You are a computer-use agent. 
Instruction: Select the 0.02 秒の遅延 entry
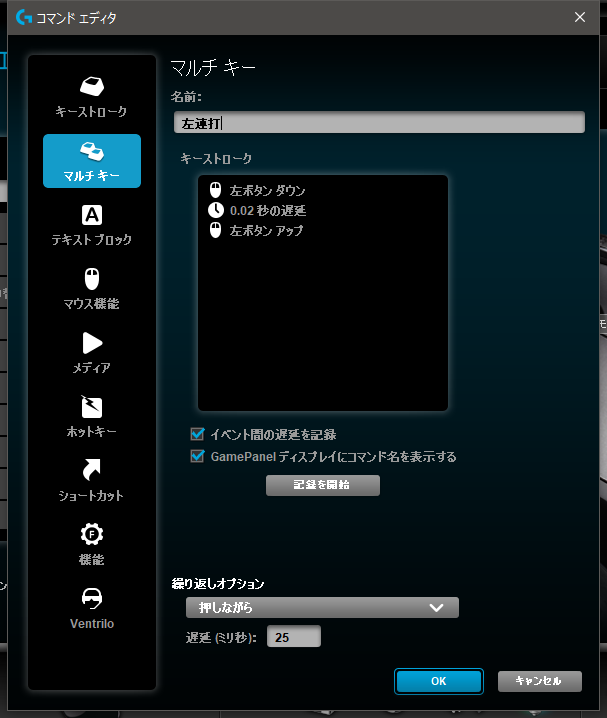[x=267, y=210]
